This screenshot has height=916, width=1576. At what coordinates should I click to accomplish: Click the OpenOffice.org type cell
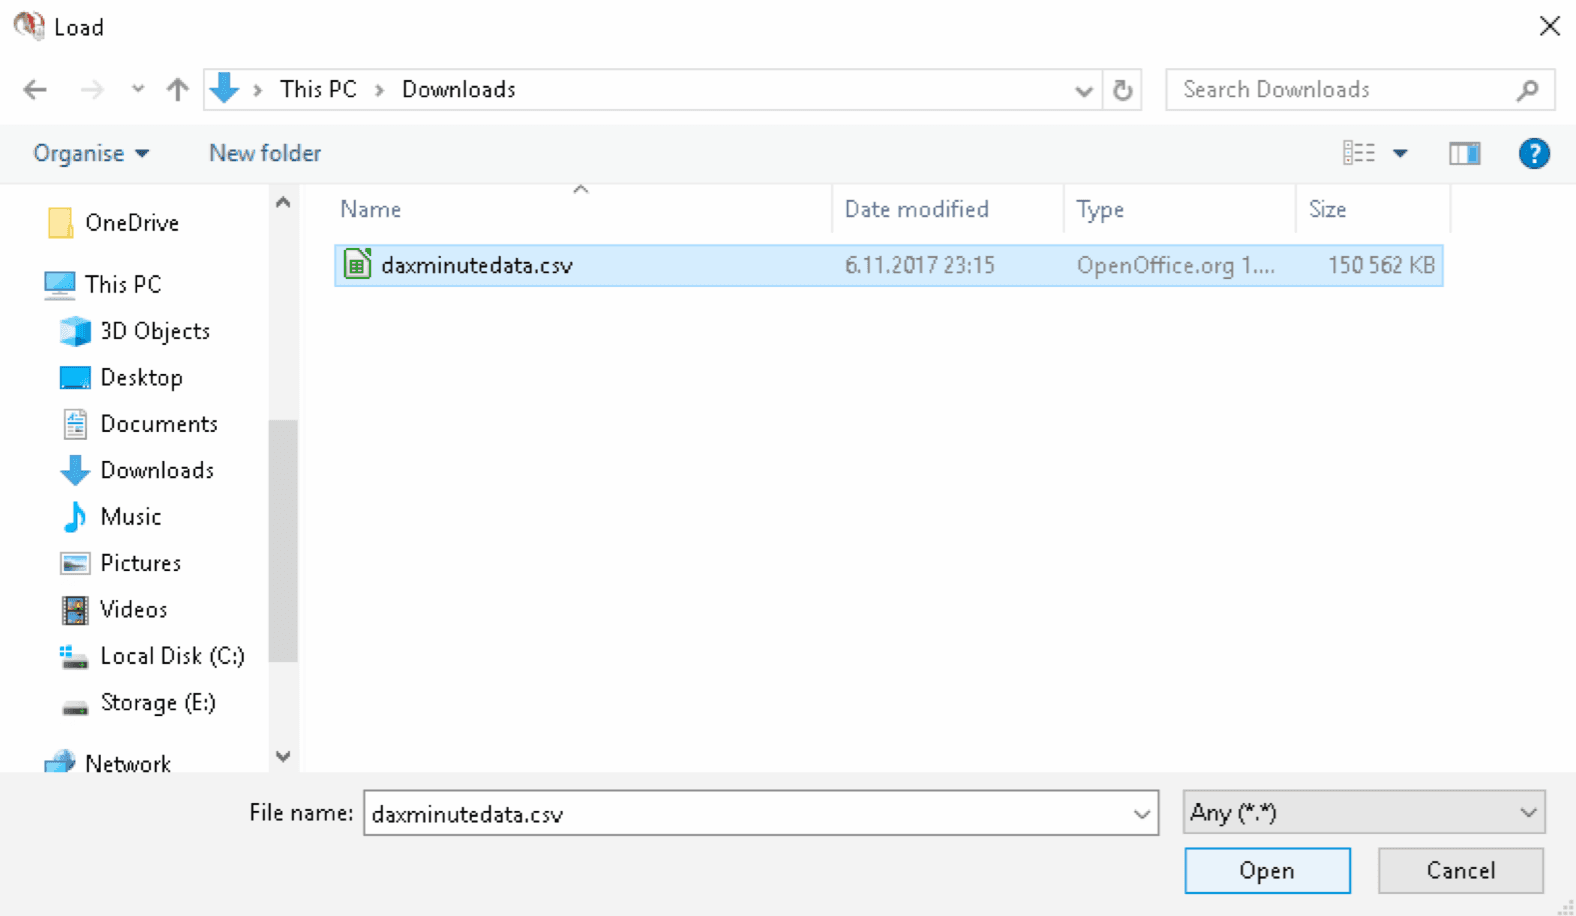[x=1176, y=265]
